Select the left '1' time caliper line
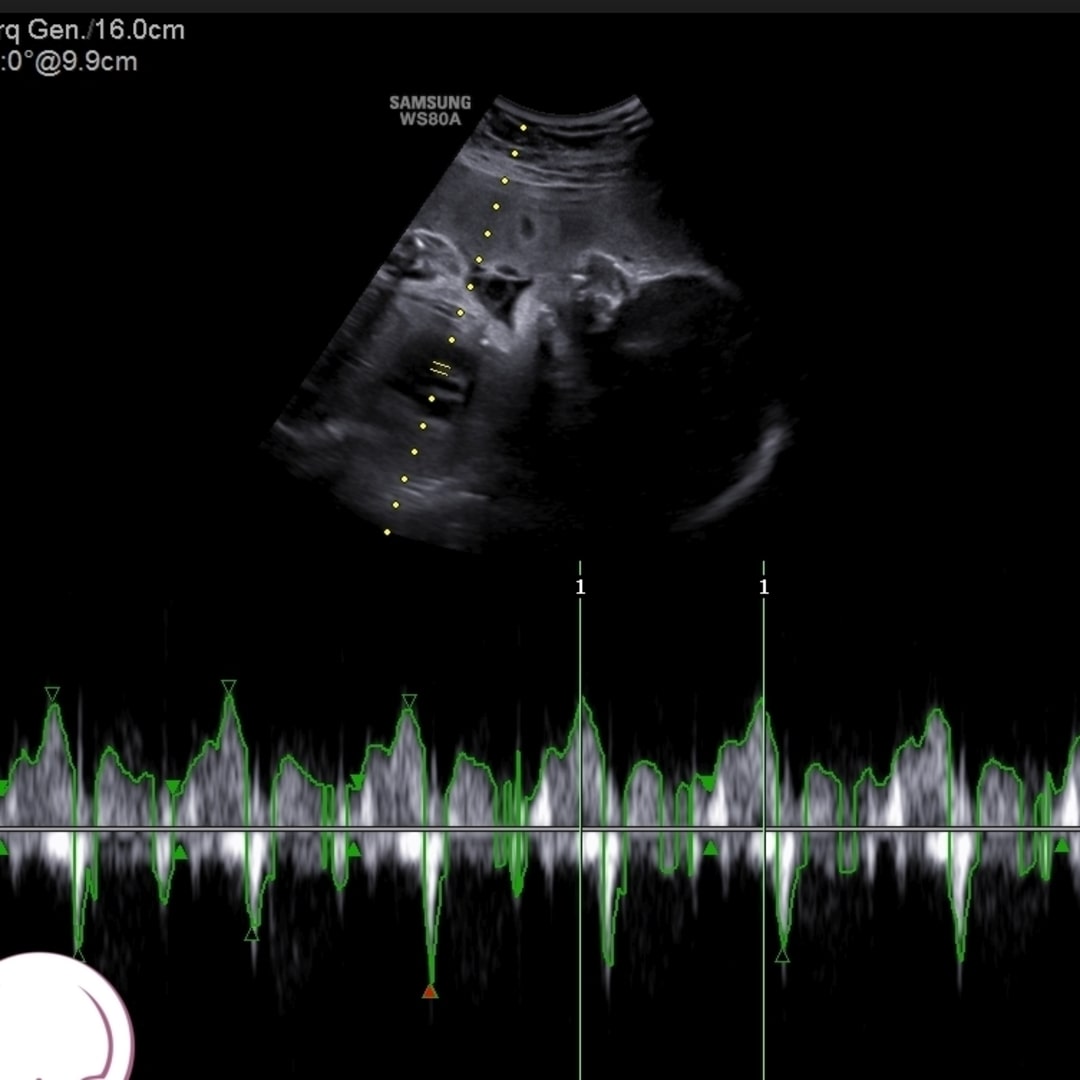 click(x=580, y=820)
